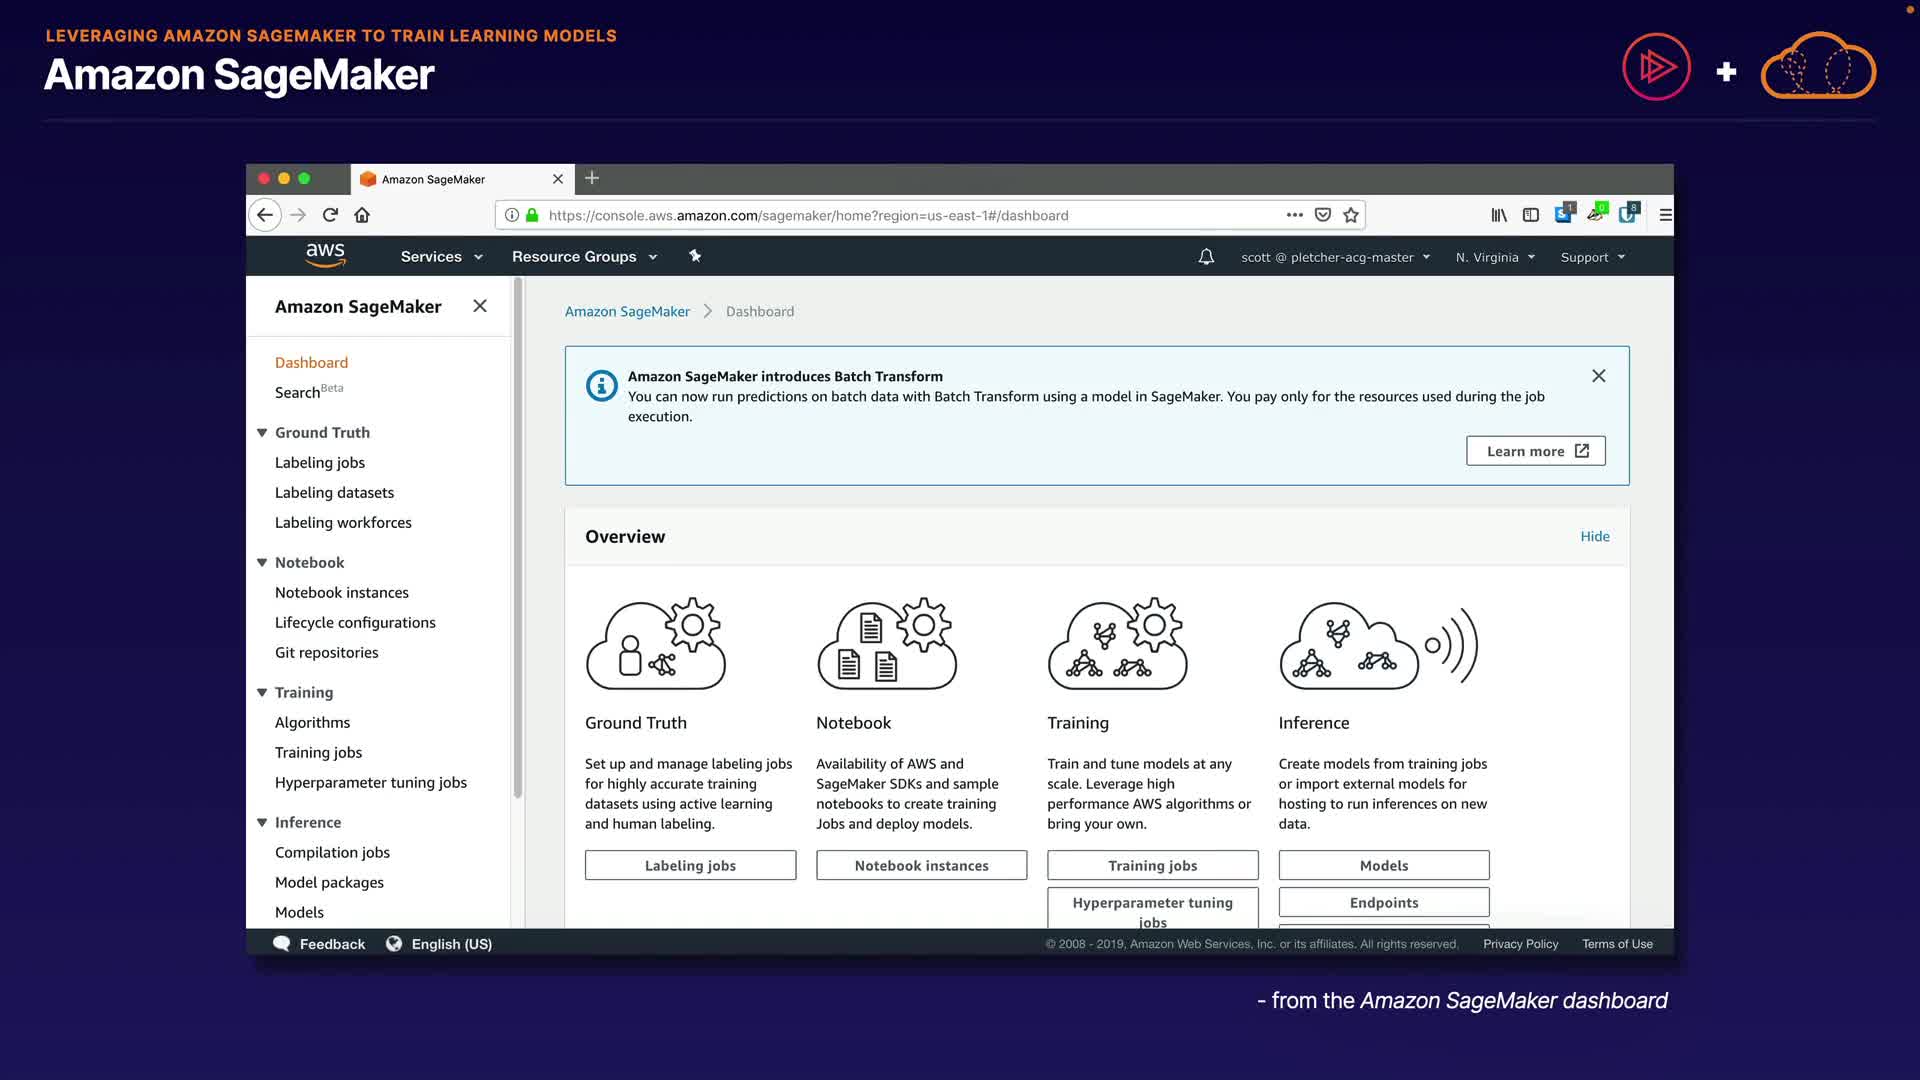Collapse the Notebook sidebar section
Viewport: 1920px width, 1080px height.
[x=262, y=562]
